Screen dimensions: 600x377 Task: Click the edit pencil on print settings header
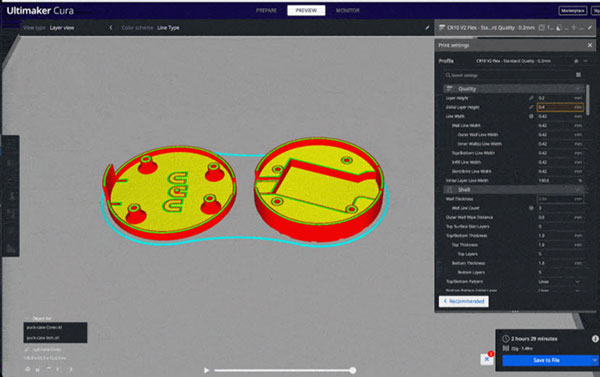point(590,28)
